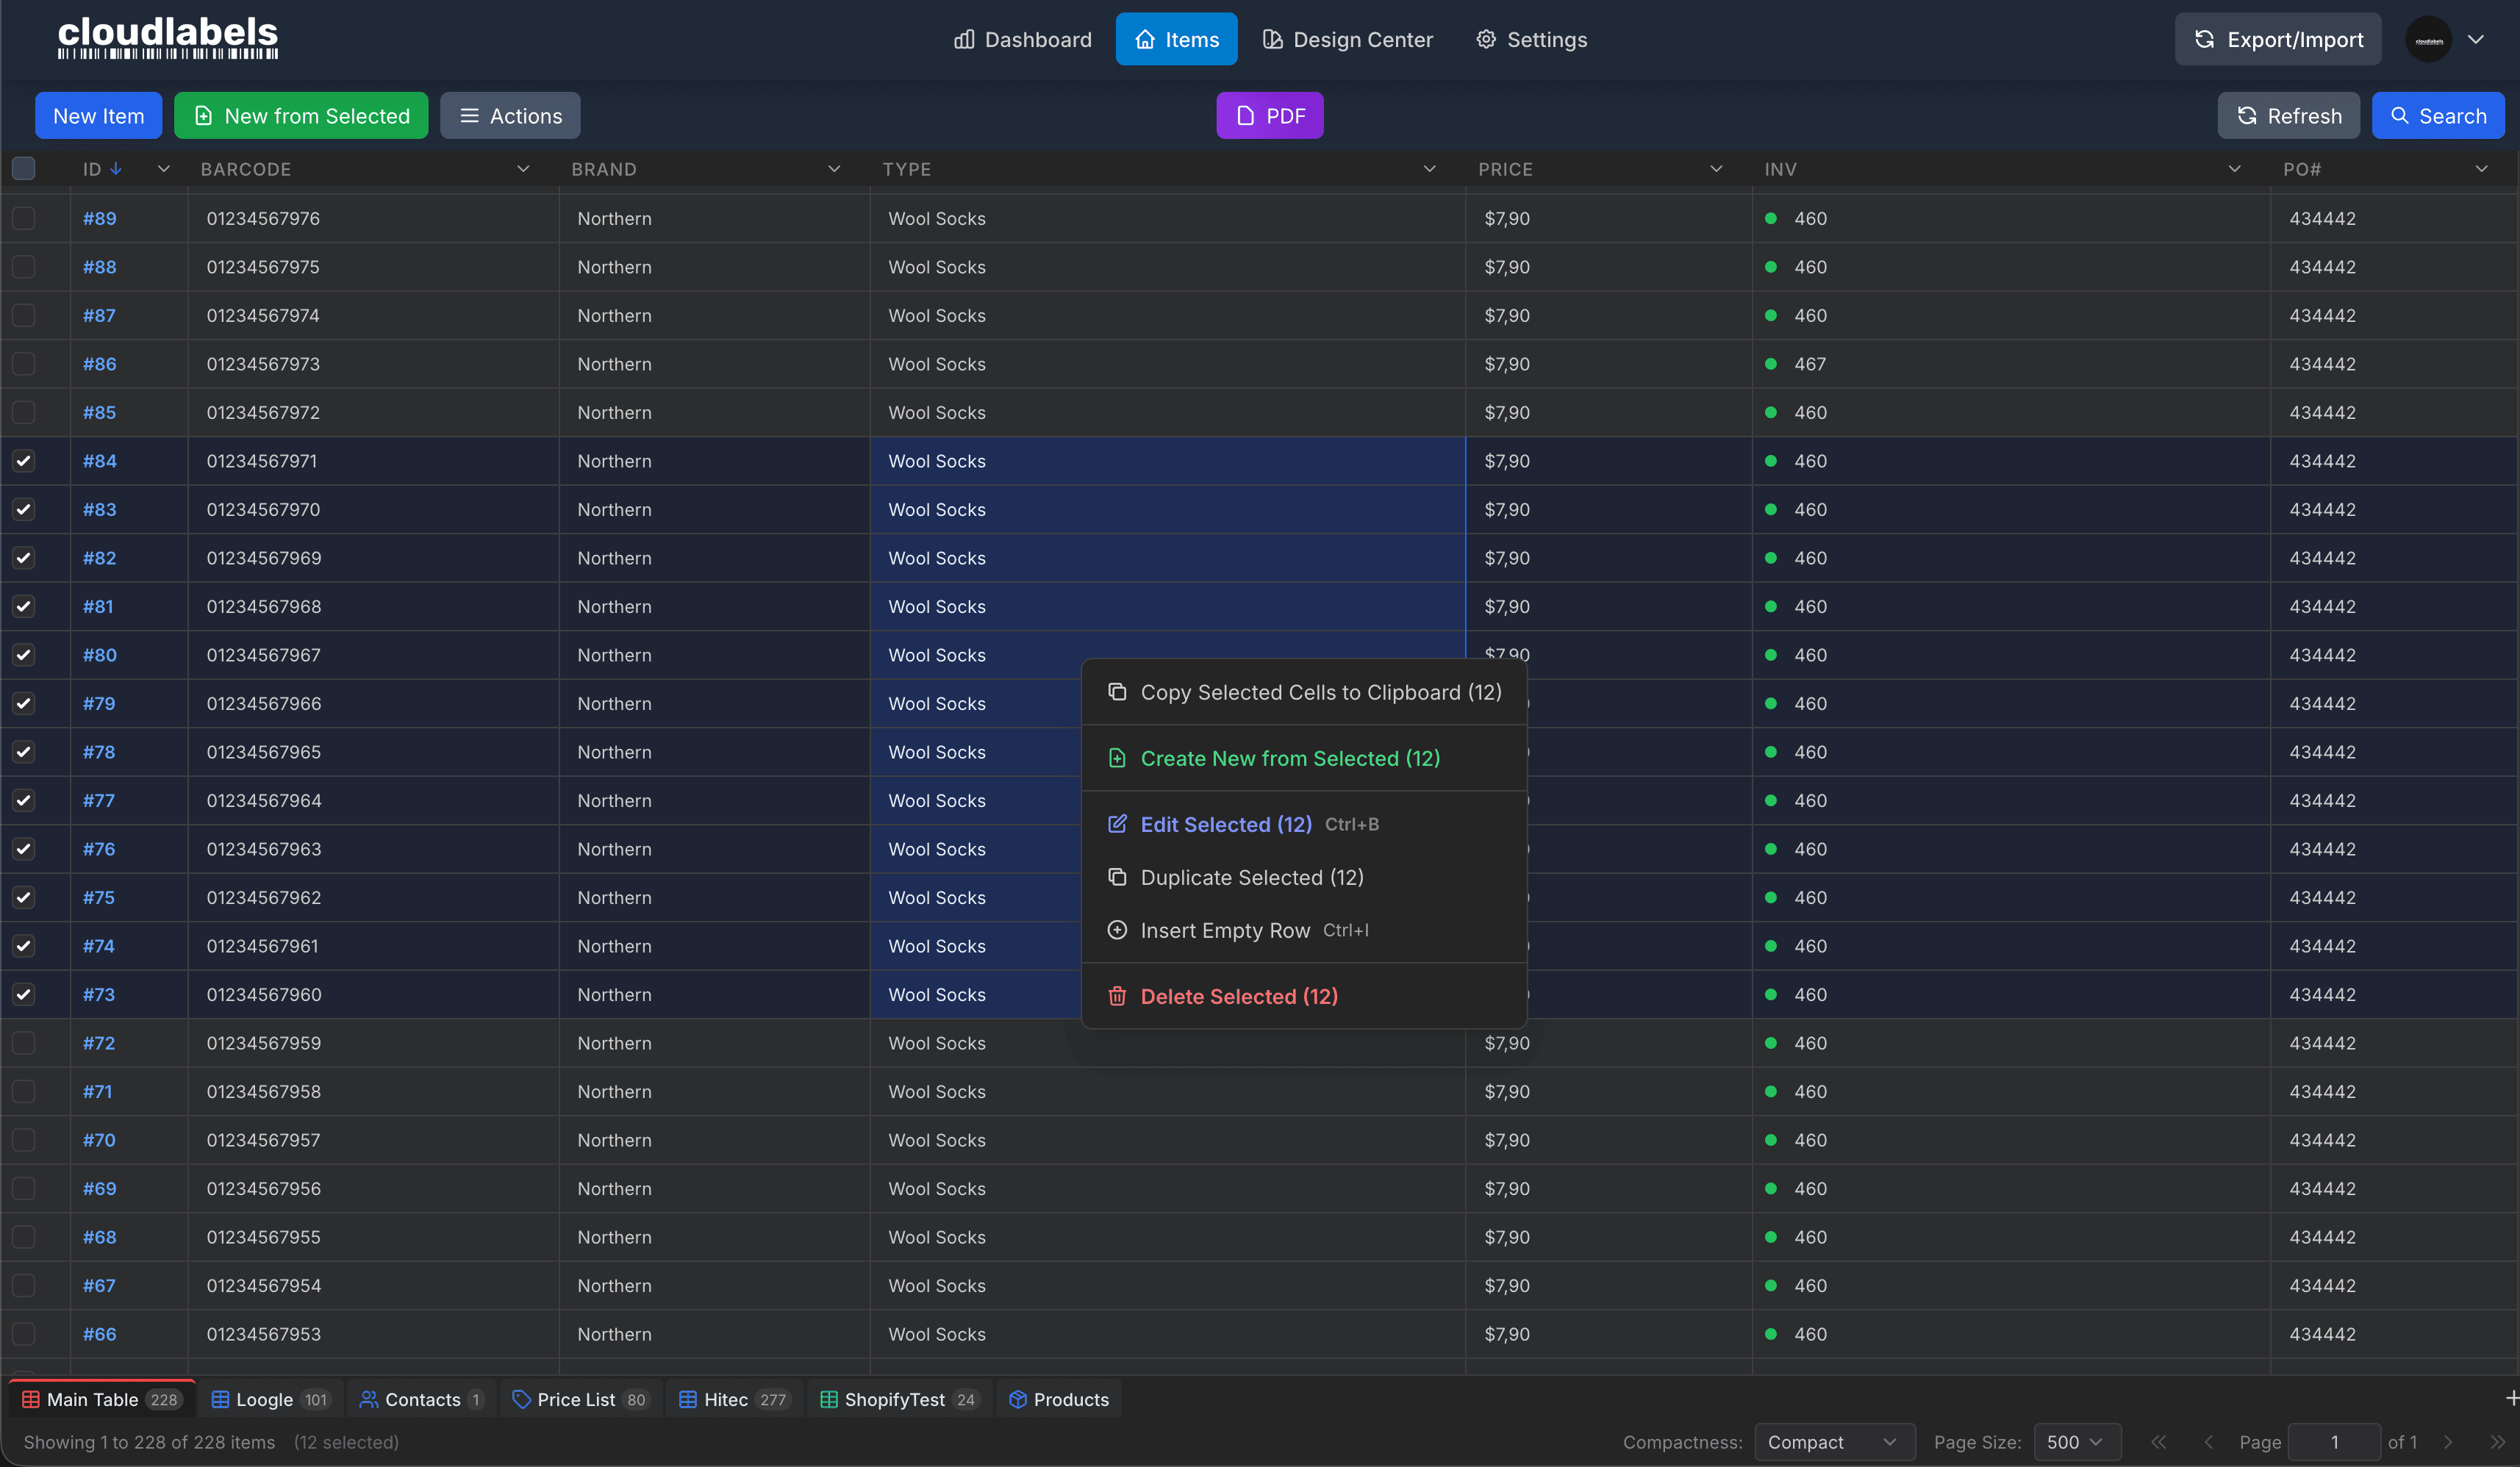Generate a PDF of the items
This screenshot has width=2520, height=1467.
(x=1269, y=115)
